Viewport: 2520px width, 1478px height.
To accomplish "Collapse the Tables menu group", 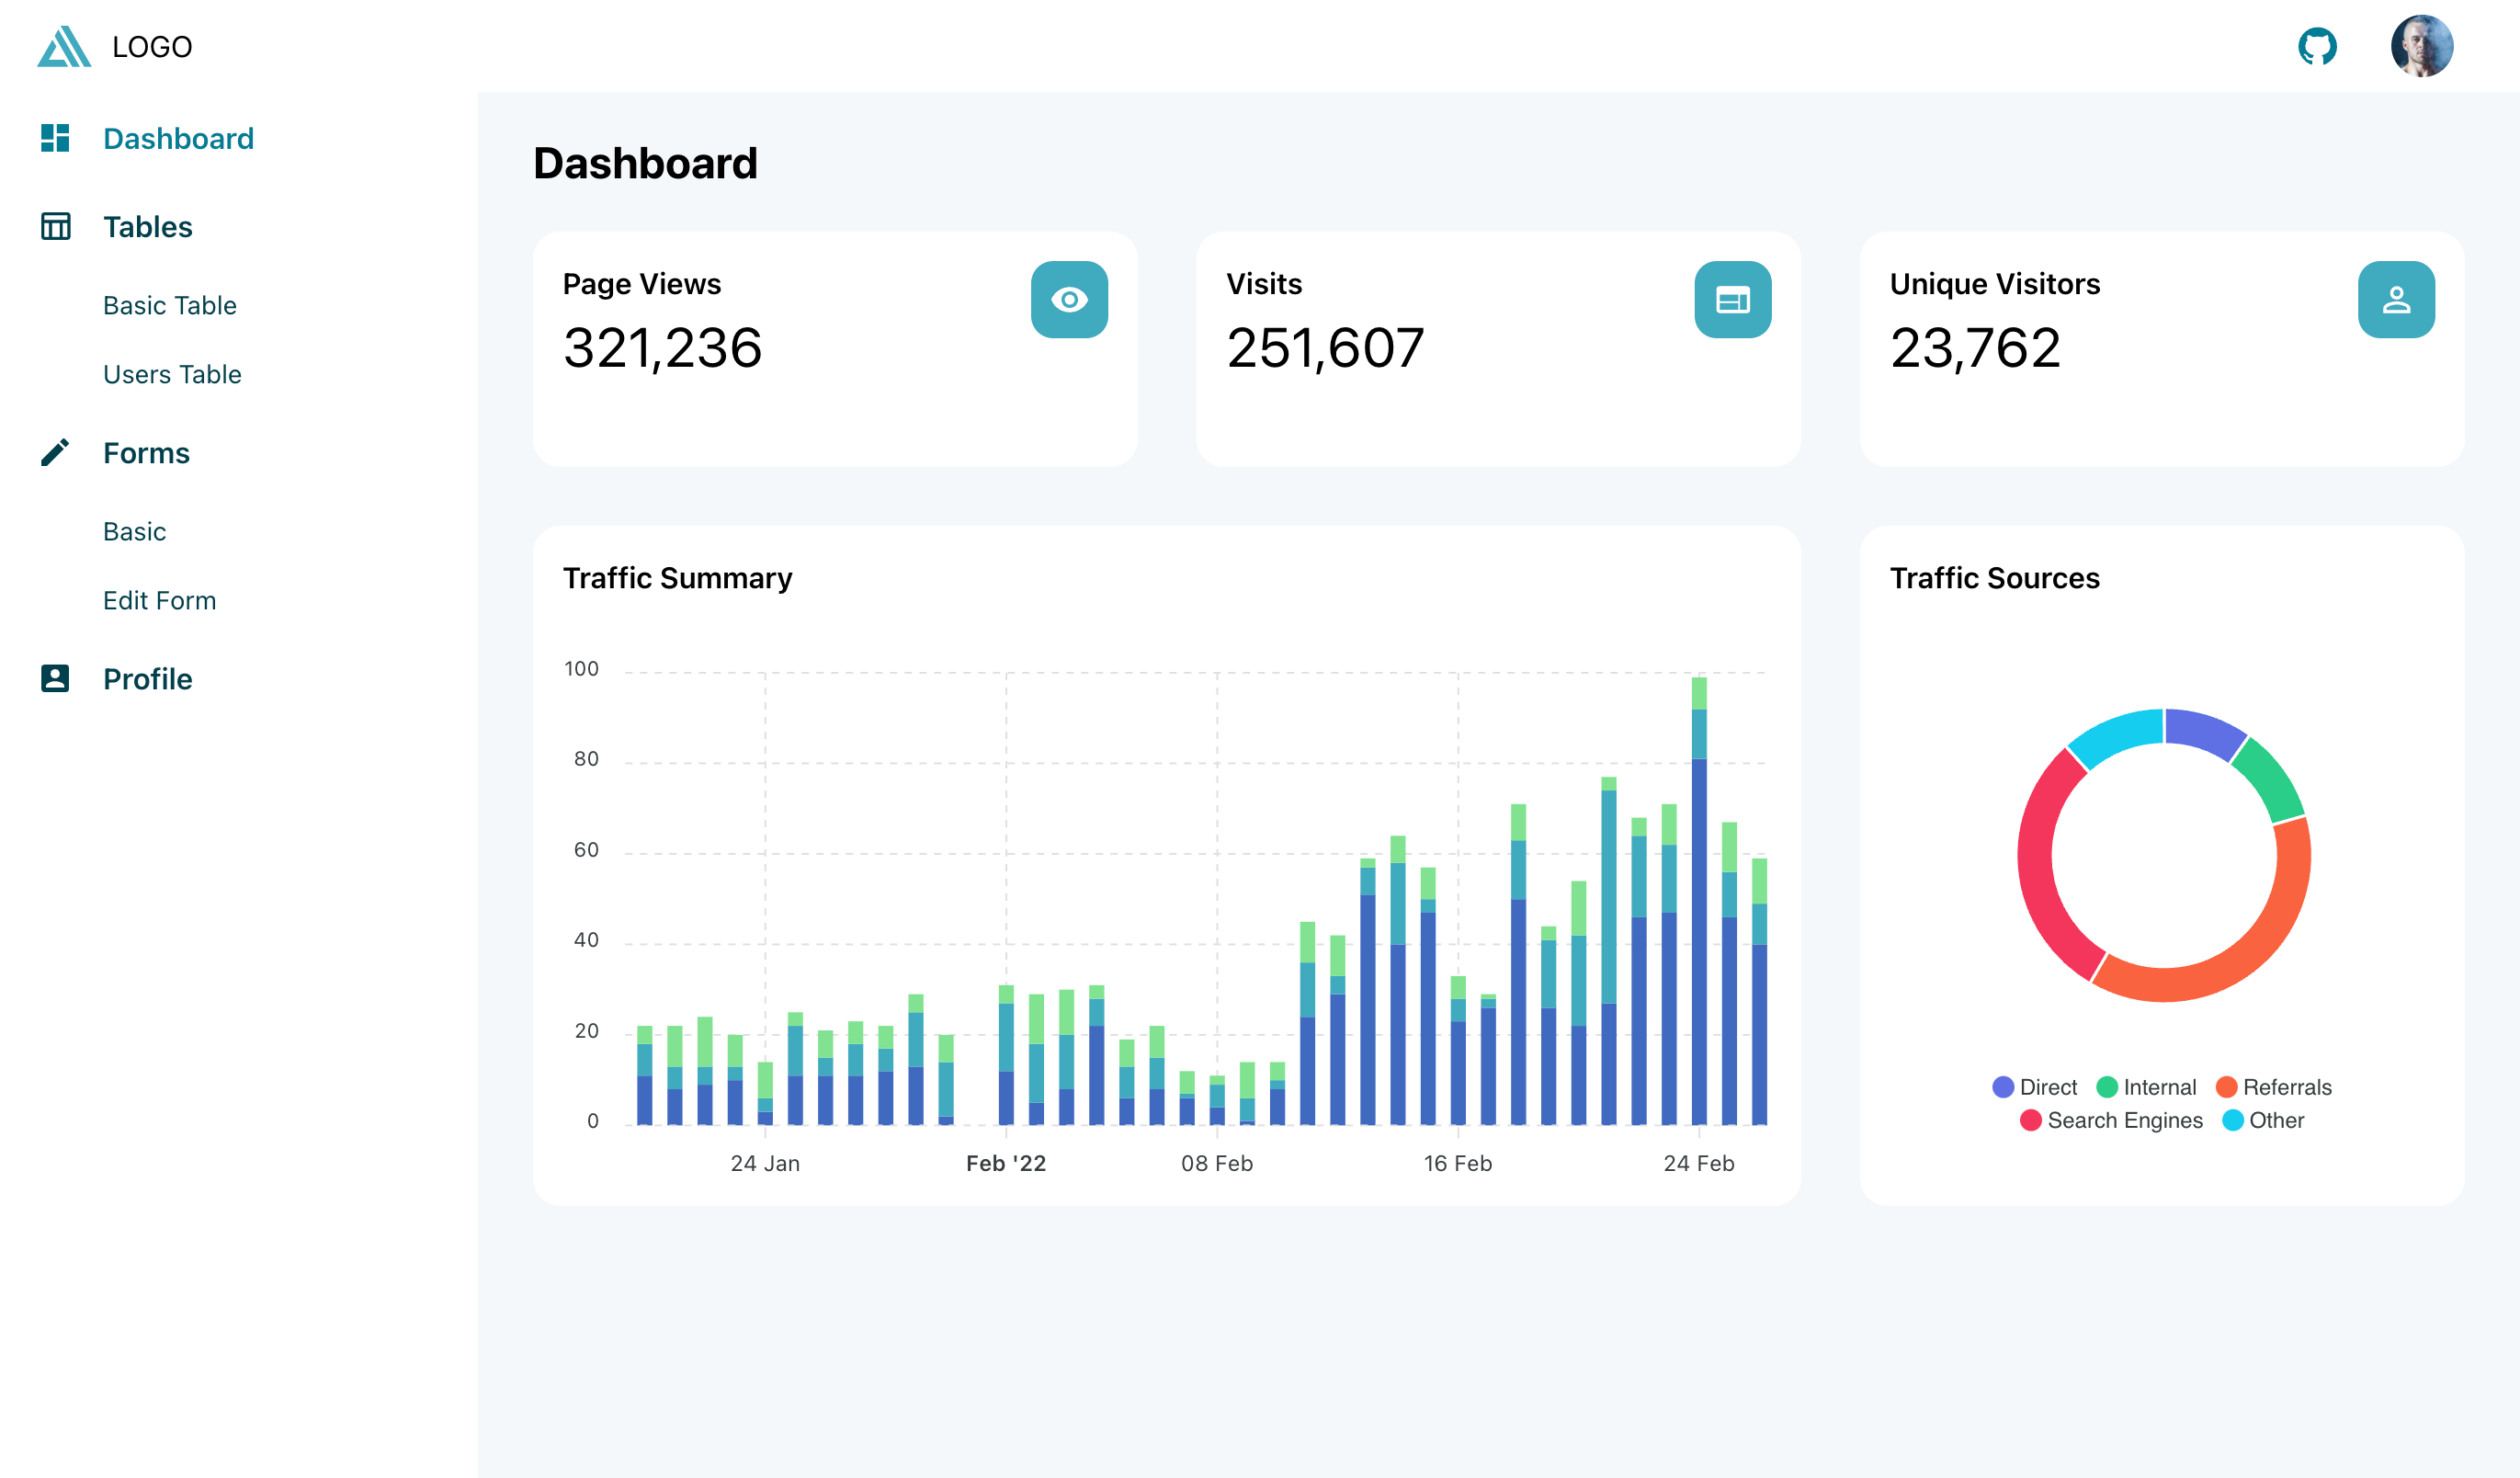I will [x=148, y=227].
